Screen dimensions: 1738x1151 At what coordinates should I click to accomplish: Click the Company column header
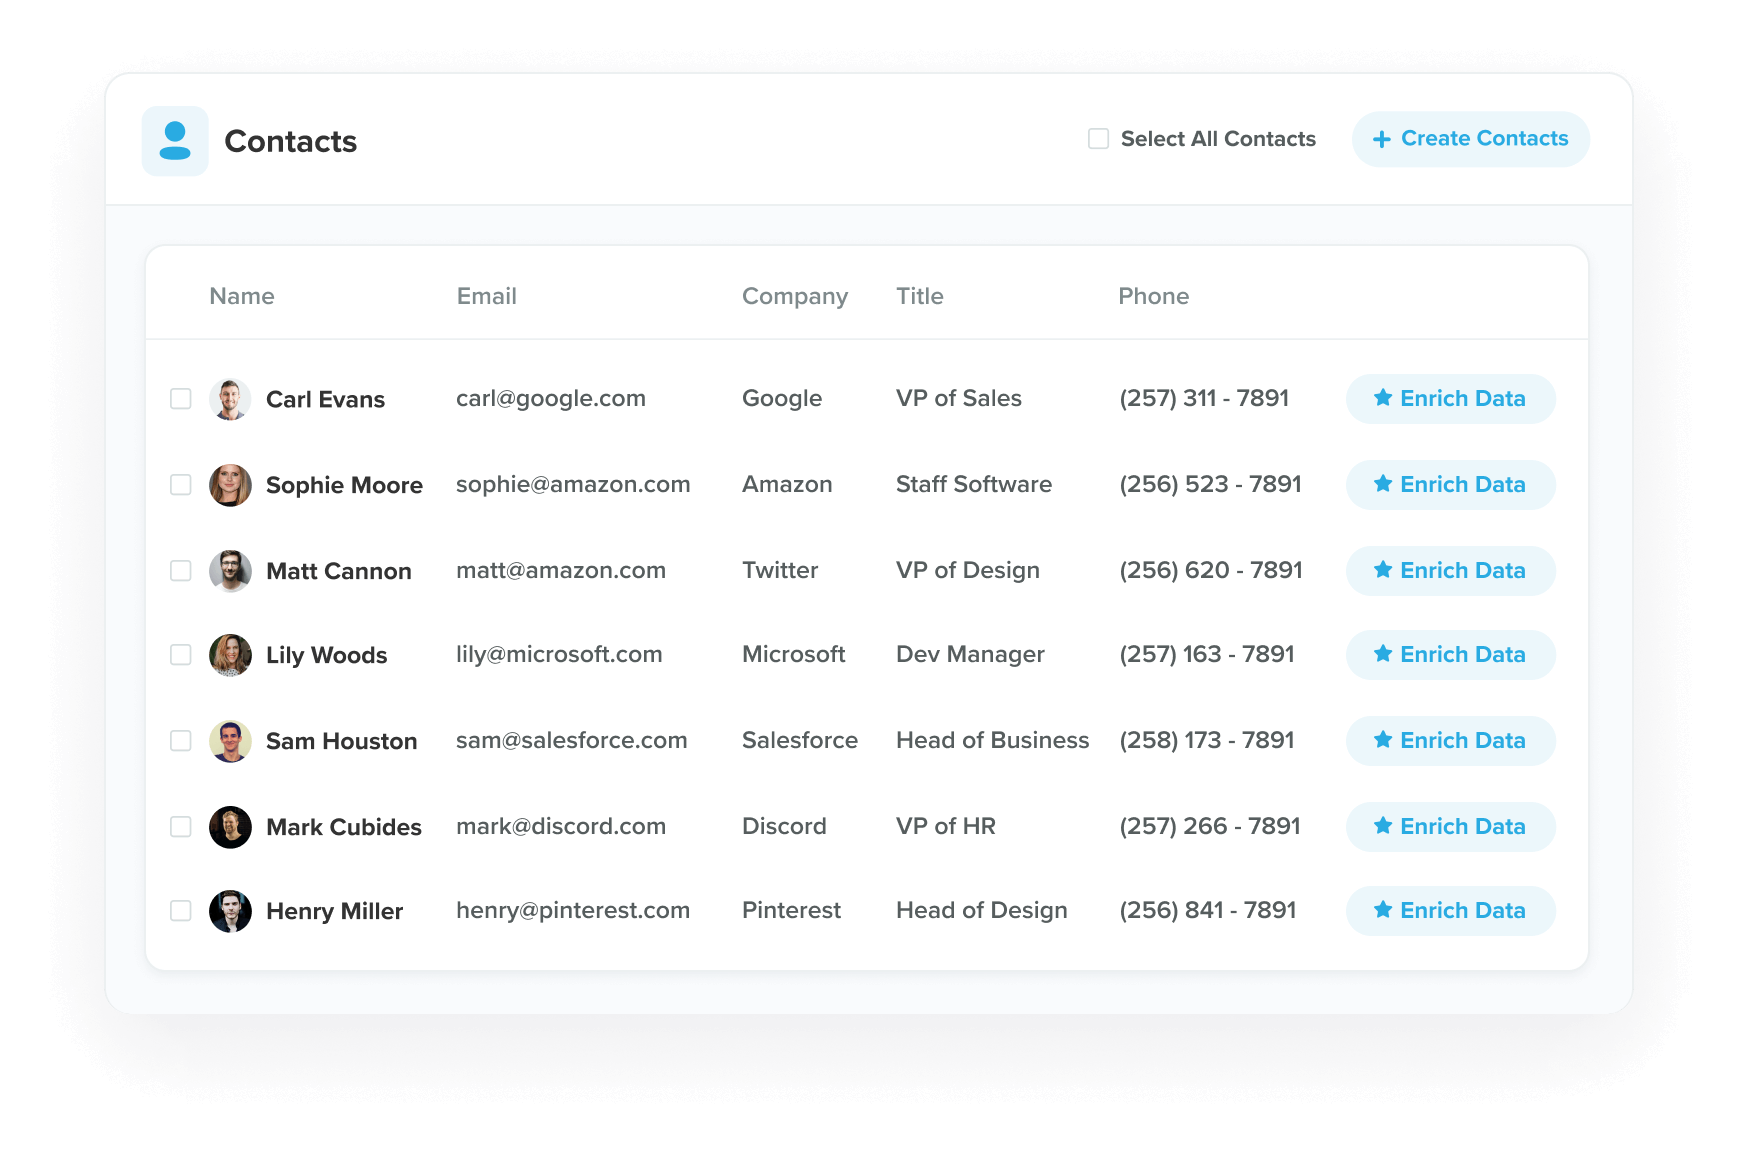(x=795, y=297)
